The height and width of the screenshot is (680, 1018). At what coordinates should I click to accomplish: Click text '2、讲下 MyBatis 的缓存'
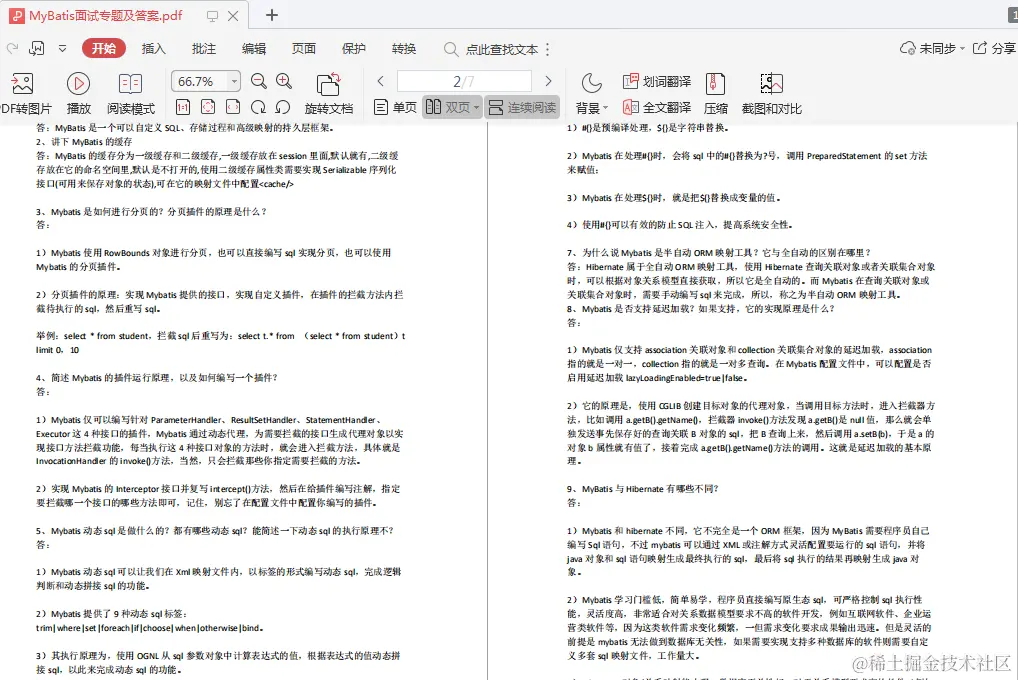pyautogui.click(x=84, y=142)
